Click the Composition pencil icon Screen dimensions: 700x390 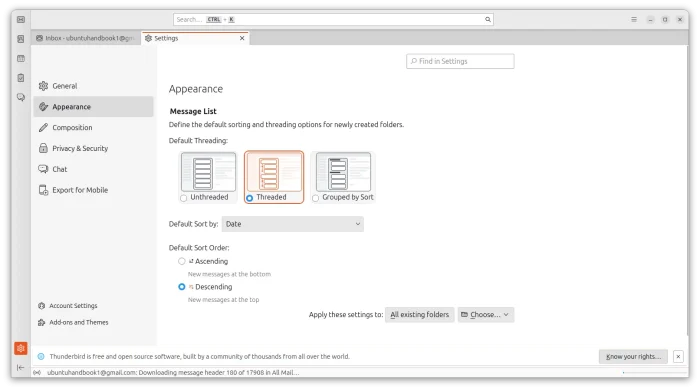click(43, 128)
